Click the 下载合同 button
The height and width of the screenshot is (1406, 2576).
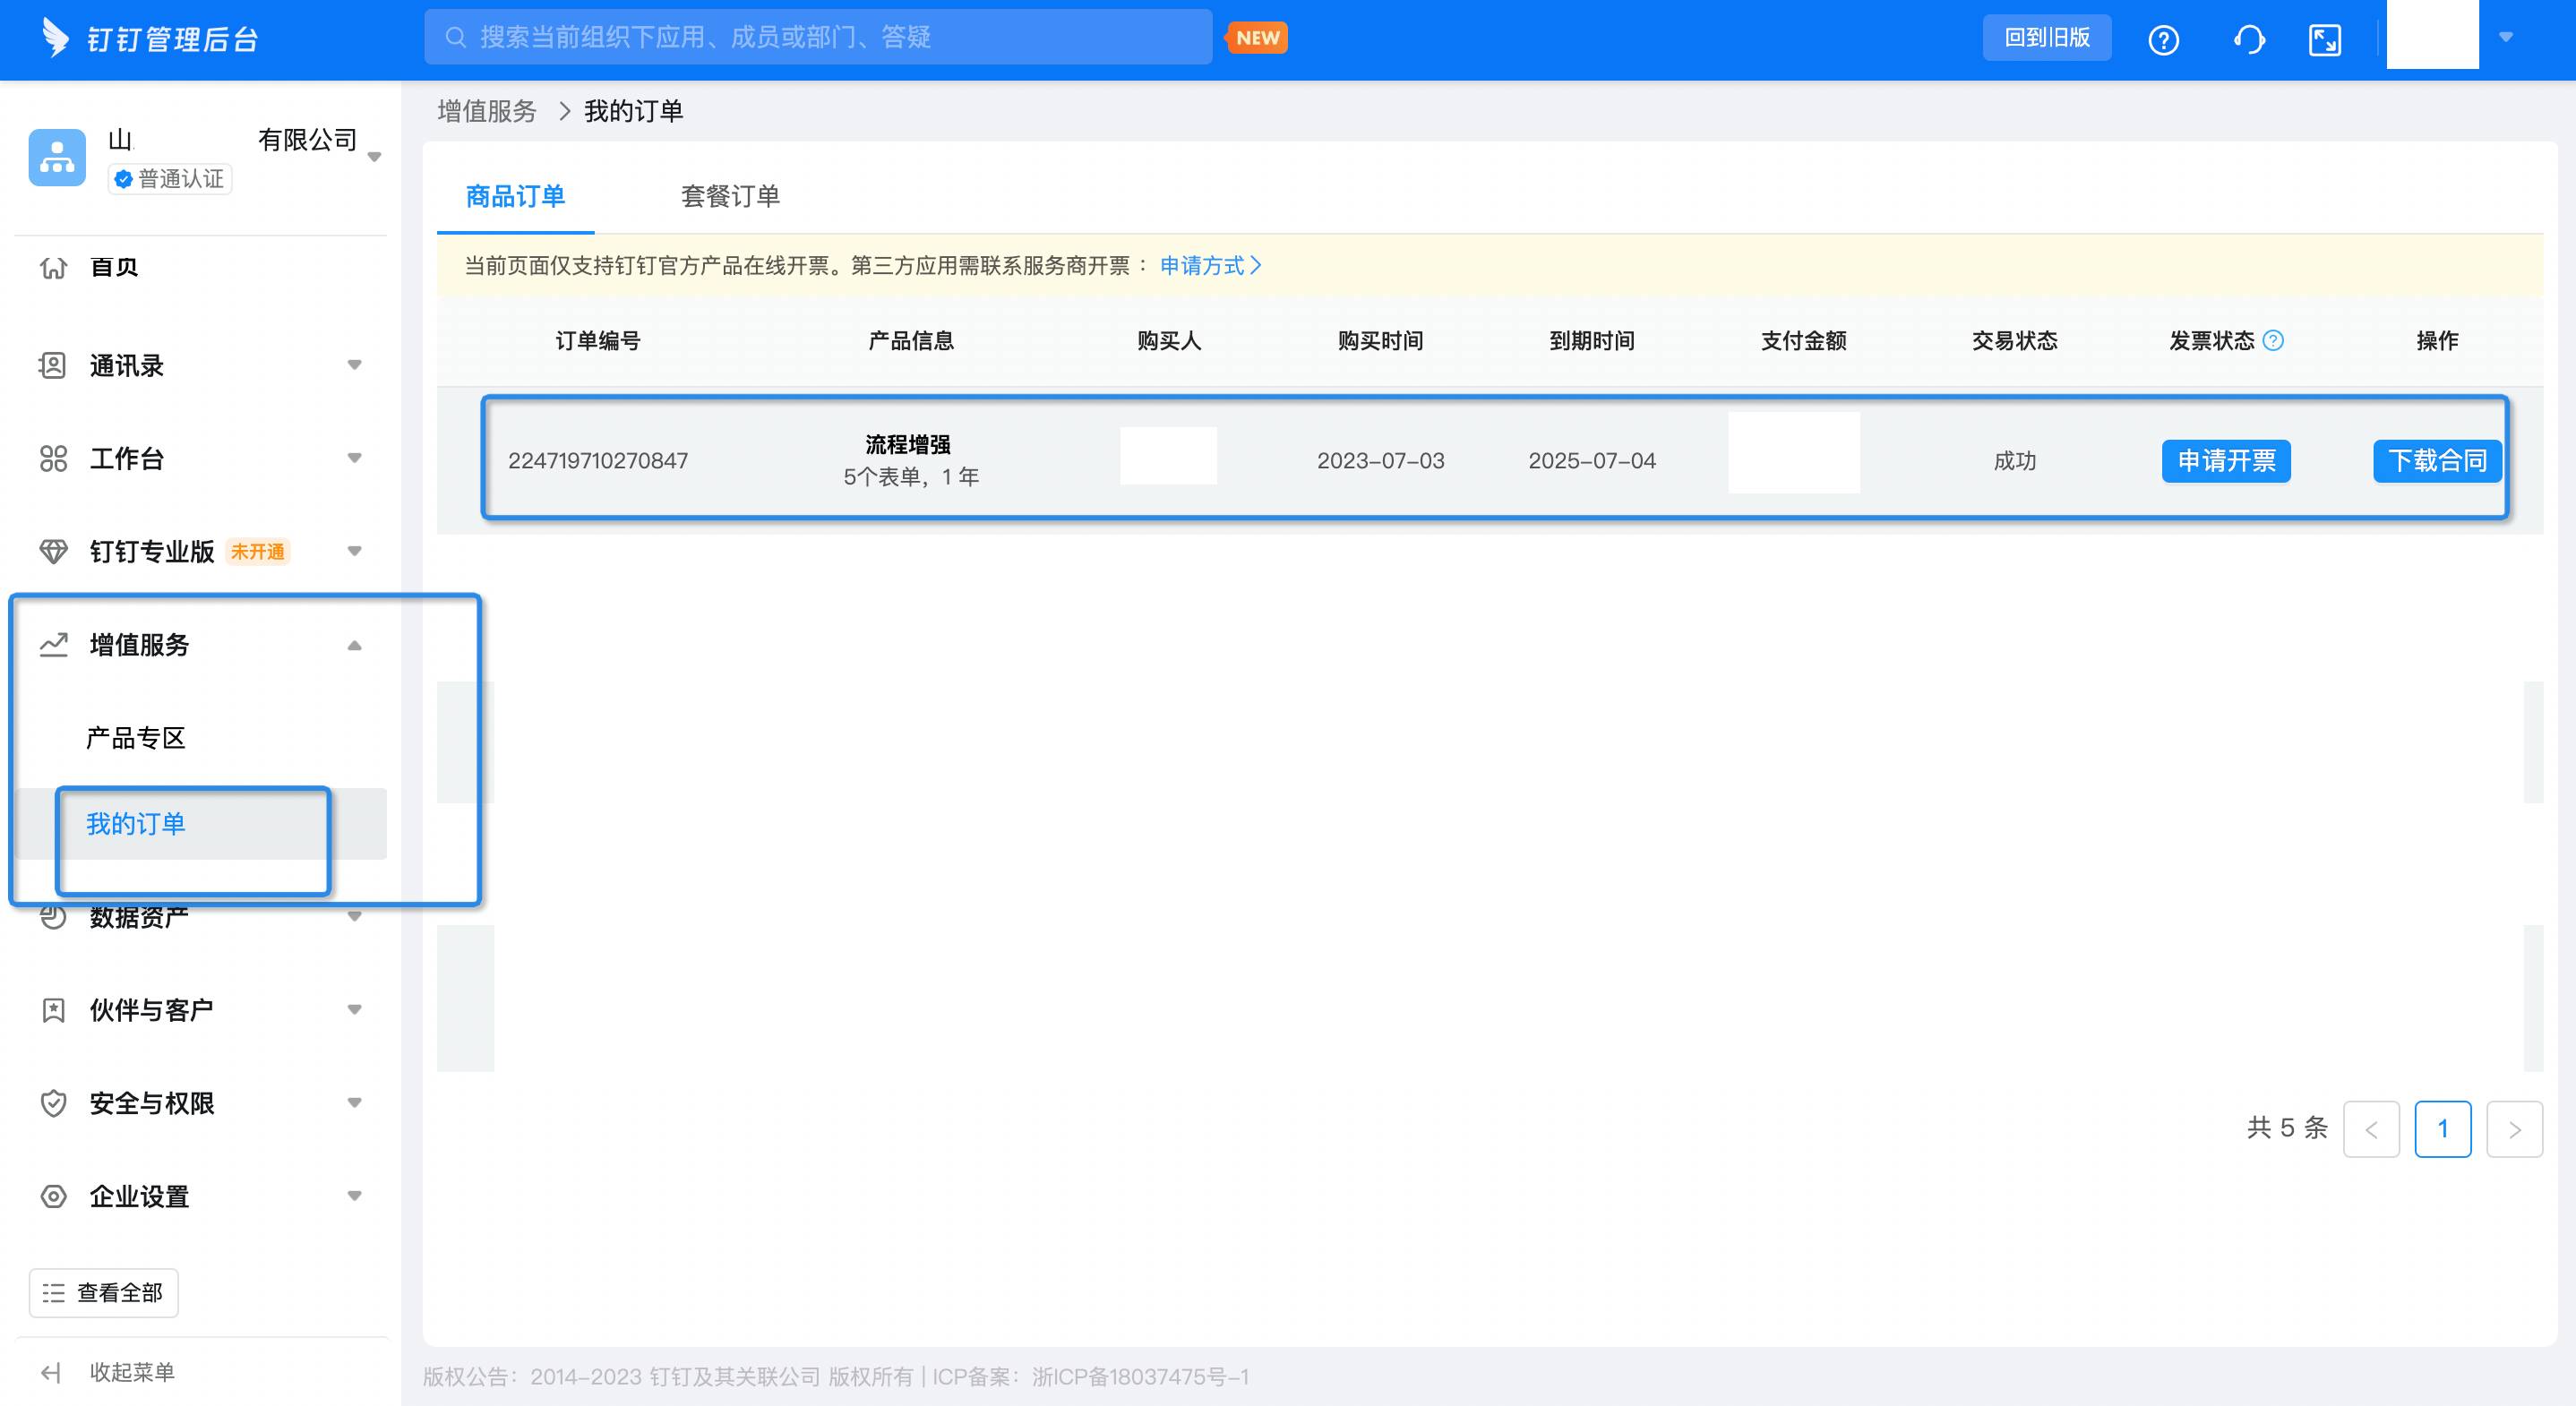2437,461
